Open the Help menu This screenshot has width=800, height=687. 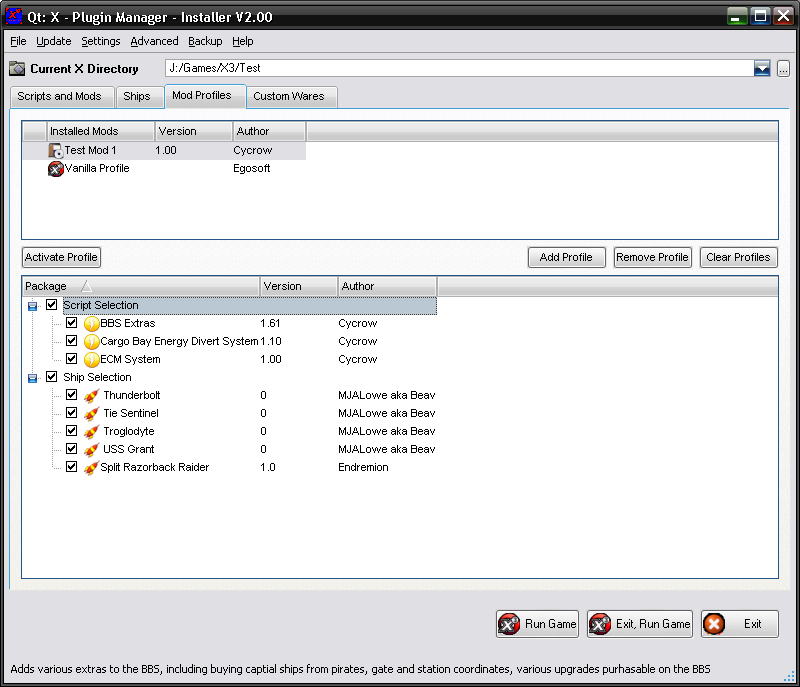pyautogui.click(x=242, y=41)
